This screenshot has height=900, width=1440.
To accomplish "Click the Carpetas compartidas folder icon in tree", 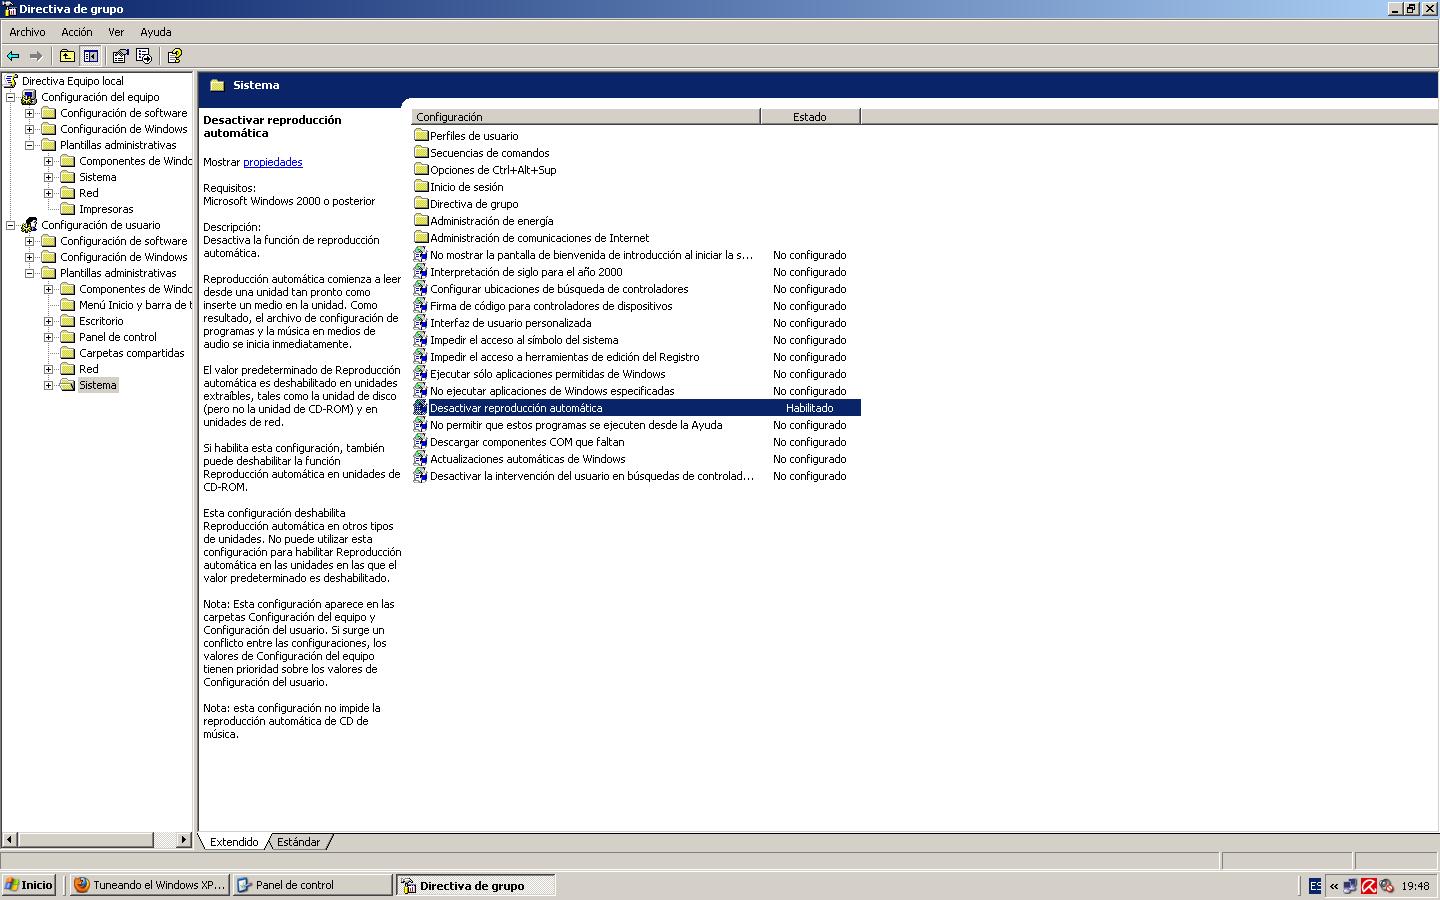I will (x=68, y=353).
